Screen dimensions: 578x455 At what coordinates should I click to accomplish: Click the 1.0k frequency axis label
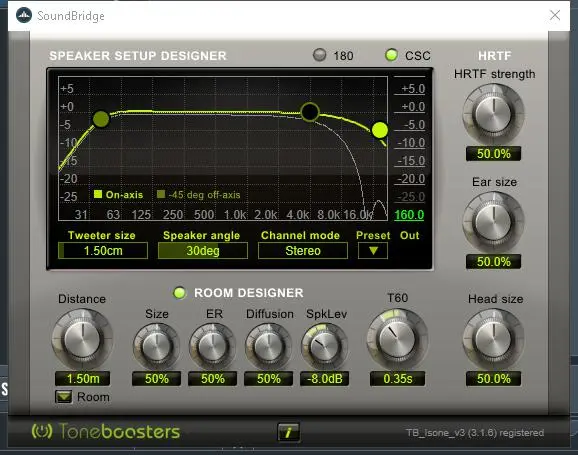pos(235,215)
